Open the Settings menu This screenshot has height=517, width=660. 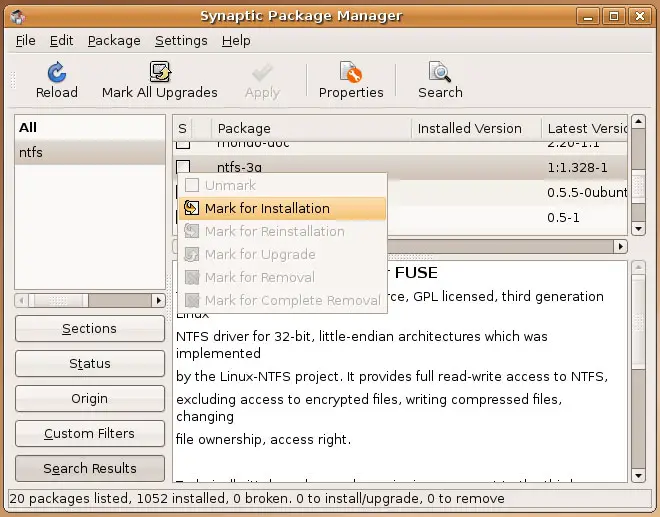pos(181,40)
